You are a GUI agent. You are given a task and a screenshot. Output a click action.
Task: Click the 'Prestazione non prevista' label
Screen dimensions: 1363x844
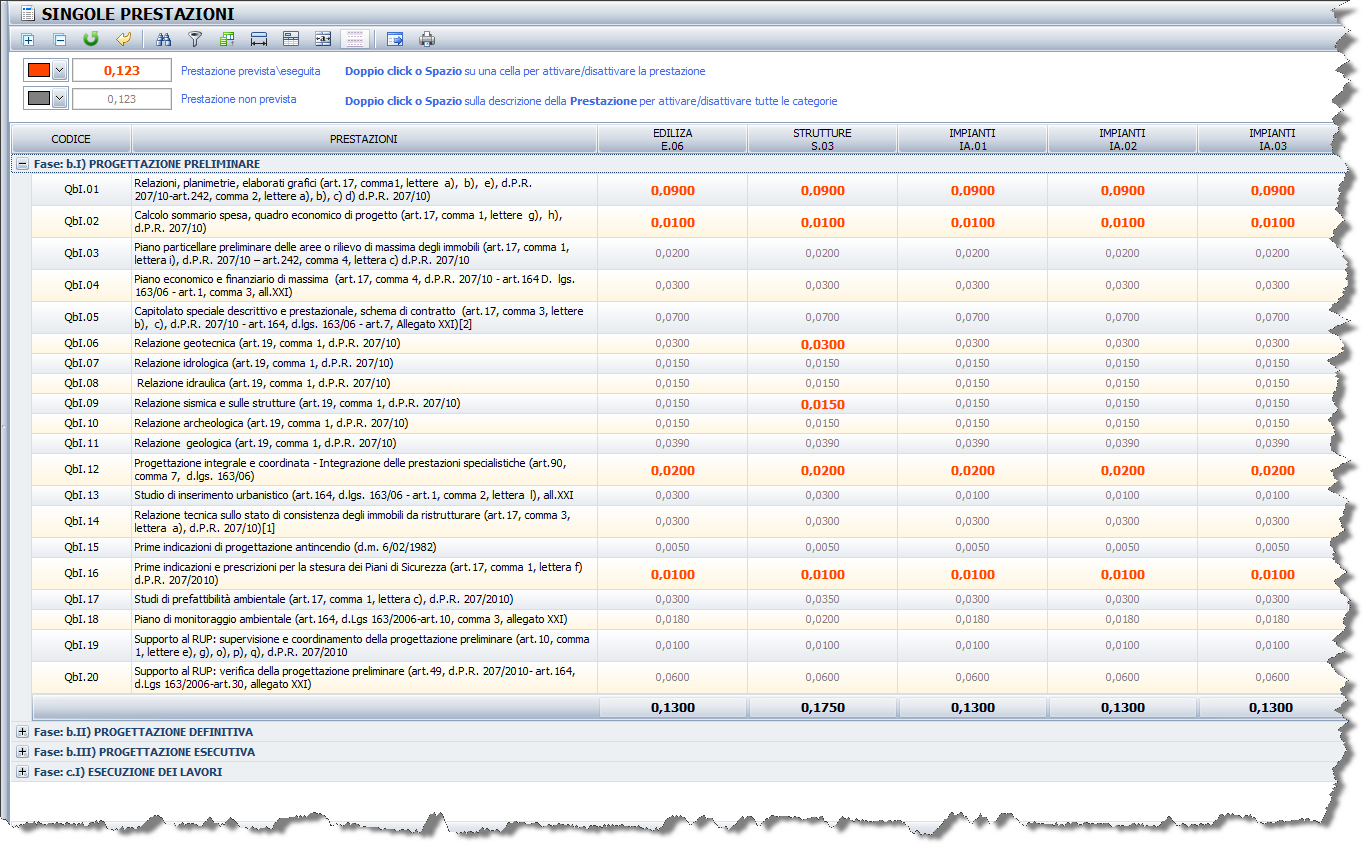pyautogui.click(x=238, y=100)
